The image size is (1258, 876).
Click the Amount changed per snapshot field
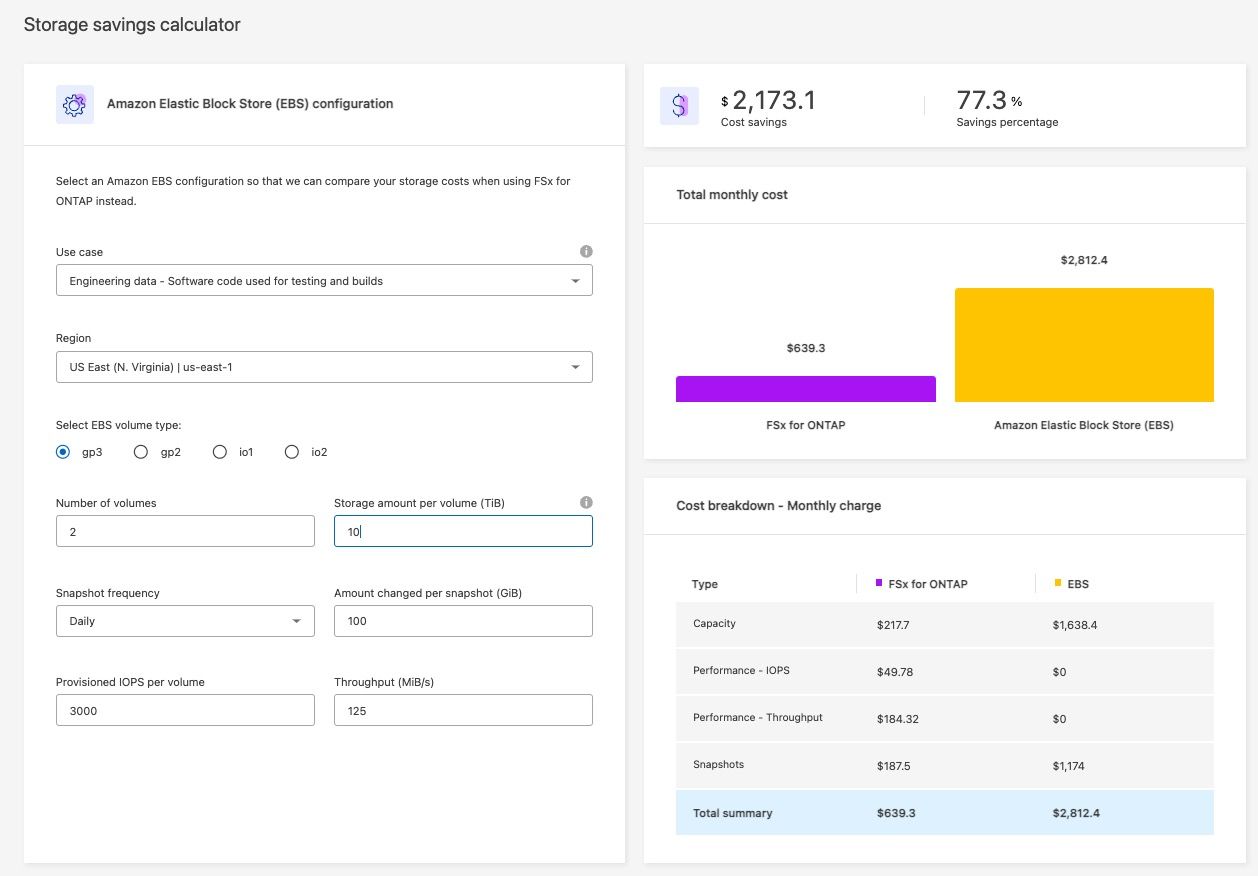pos(463,621)
